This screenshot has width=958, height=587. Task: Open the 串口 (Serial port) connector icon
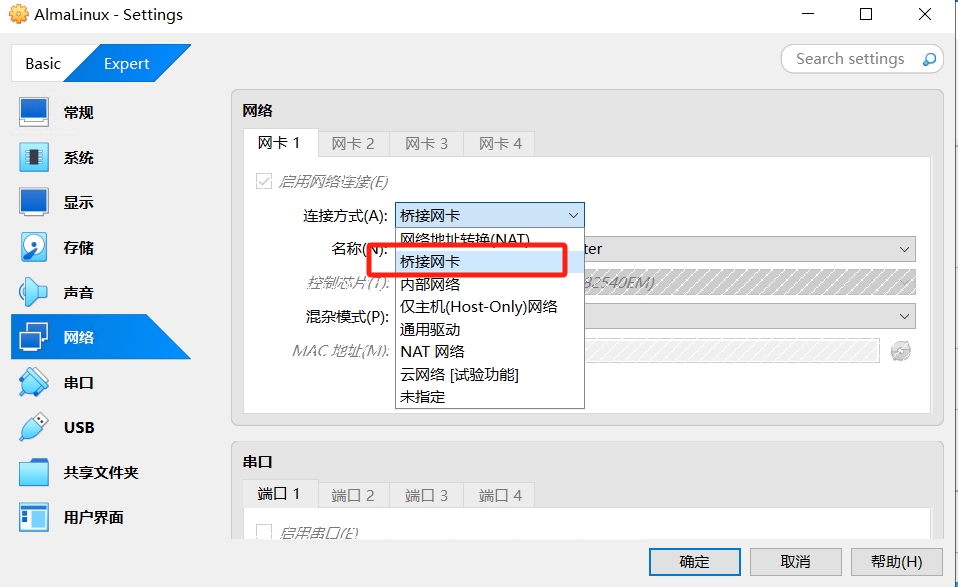tap(34, 382)
